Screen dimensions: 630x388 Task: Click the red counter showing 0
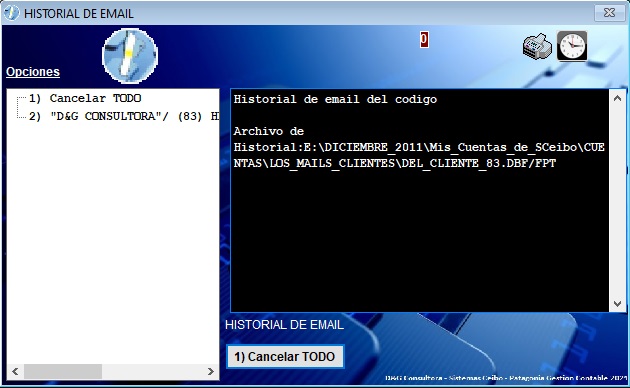(x=424, y=40)
